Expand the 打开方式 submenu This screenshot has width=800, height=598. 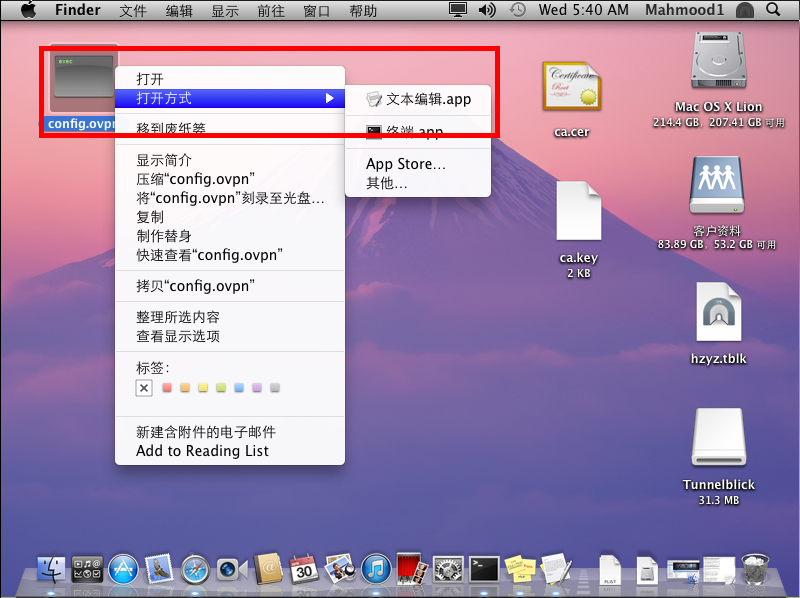230,98
